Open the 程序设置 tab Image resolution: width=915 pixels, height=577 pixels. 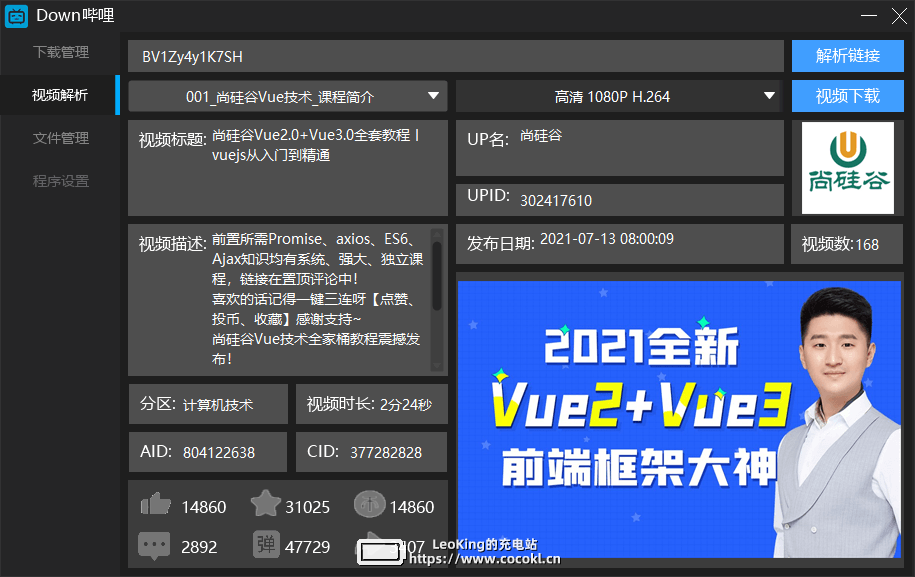(61, 181)
